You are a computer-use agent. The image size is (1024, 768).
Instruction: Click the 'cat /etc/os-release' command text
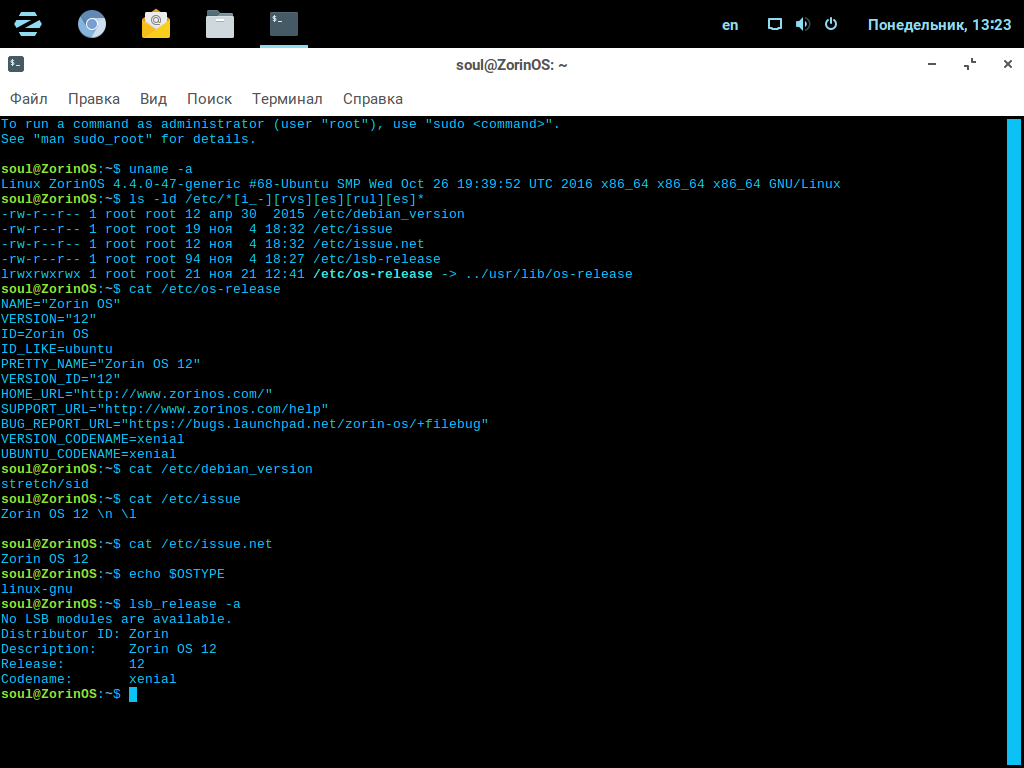205,289
